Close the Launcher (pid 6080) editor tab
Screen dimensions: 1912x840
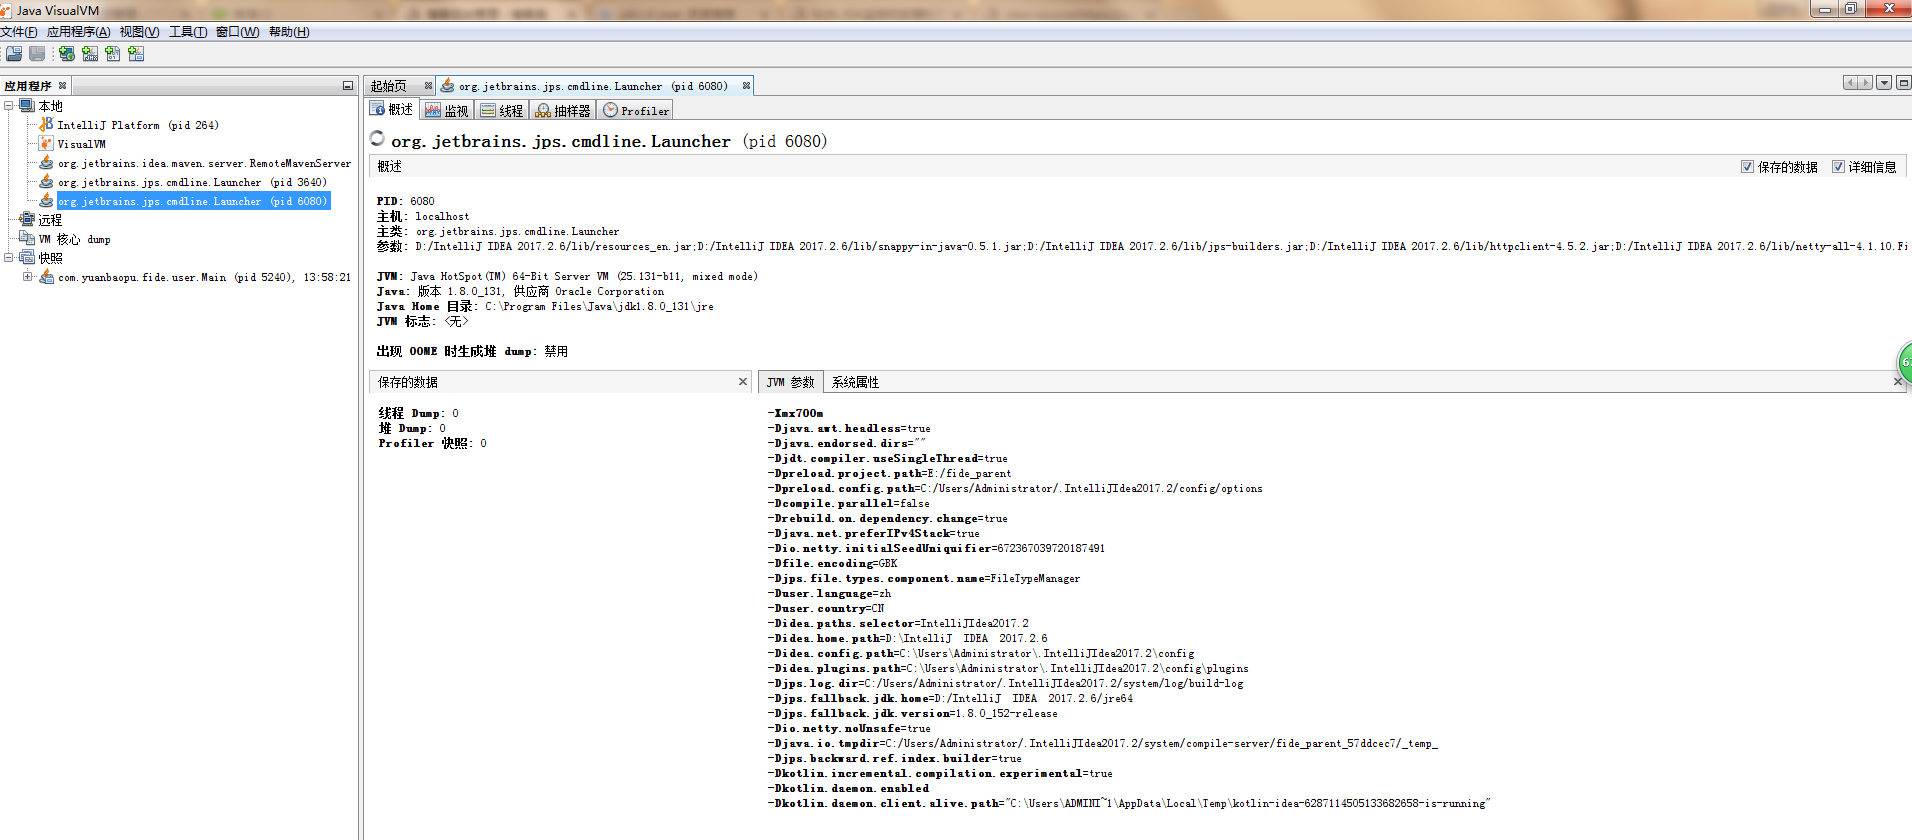pyautogui.click(x=746, y=86)
